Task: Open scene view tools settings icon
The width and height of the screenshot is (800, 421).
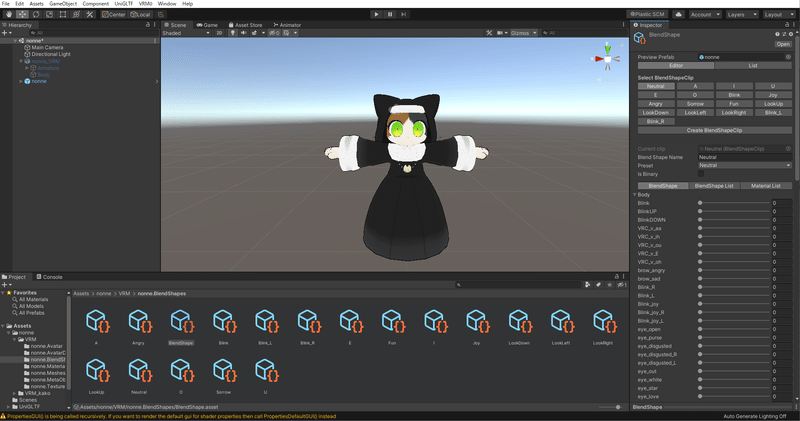Action: coord(489,33)
